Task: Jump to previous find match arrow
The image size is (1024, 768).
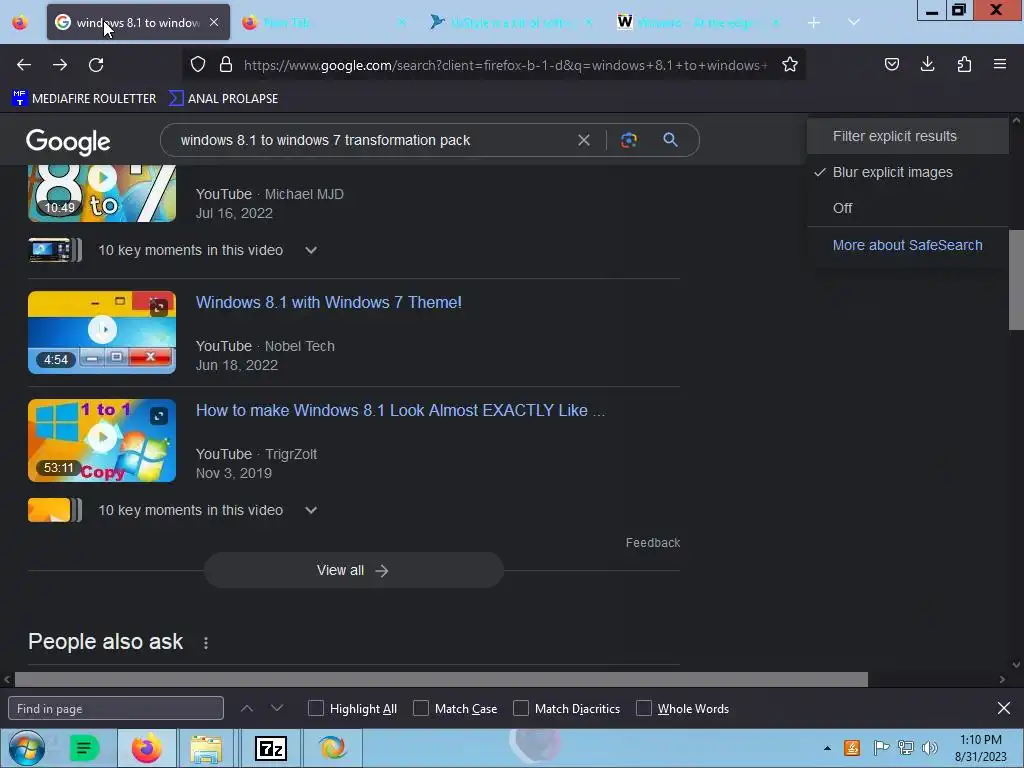Action: click(247, 708)
